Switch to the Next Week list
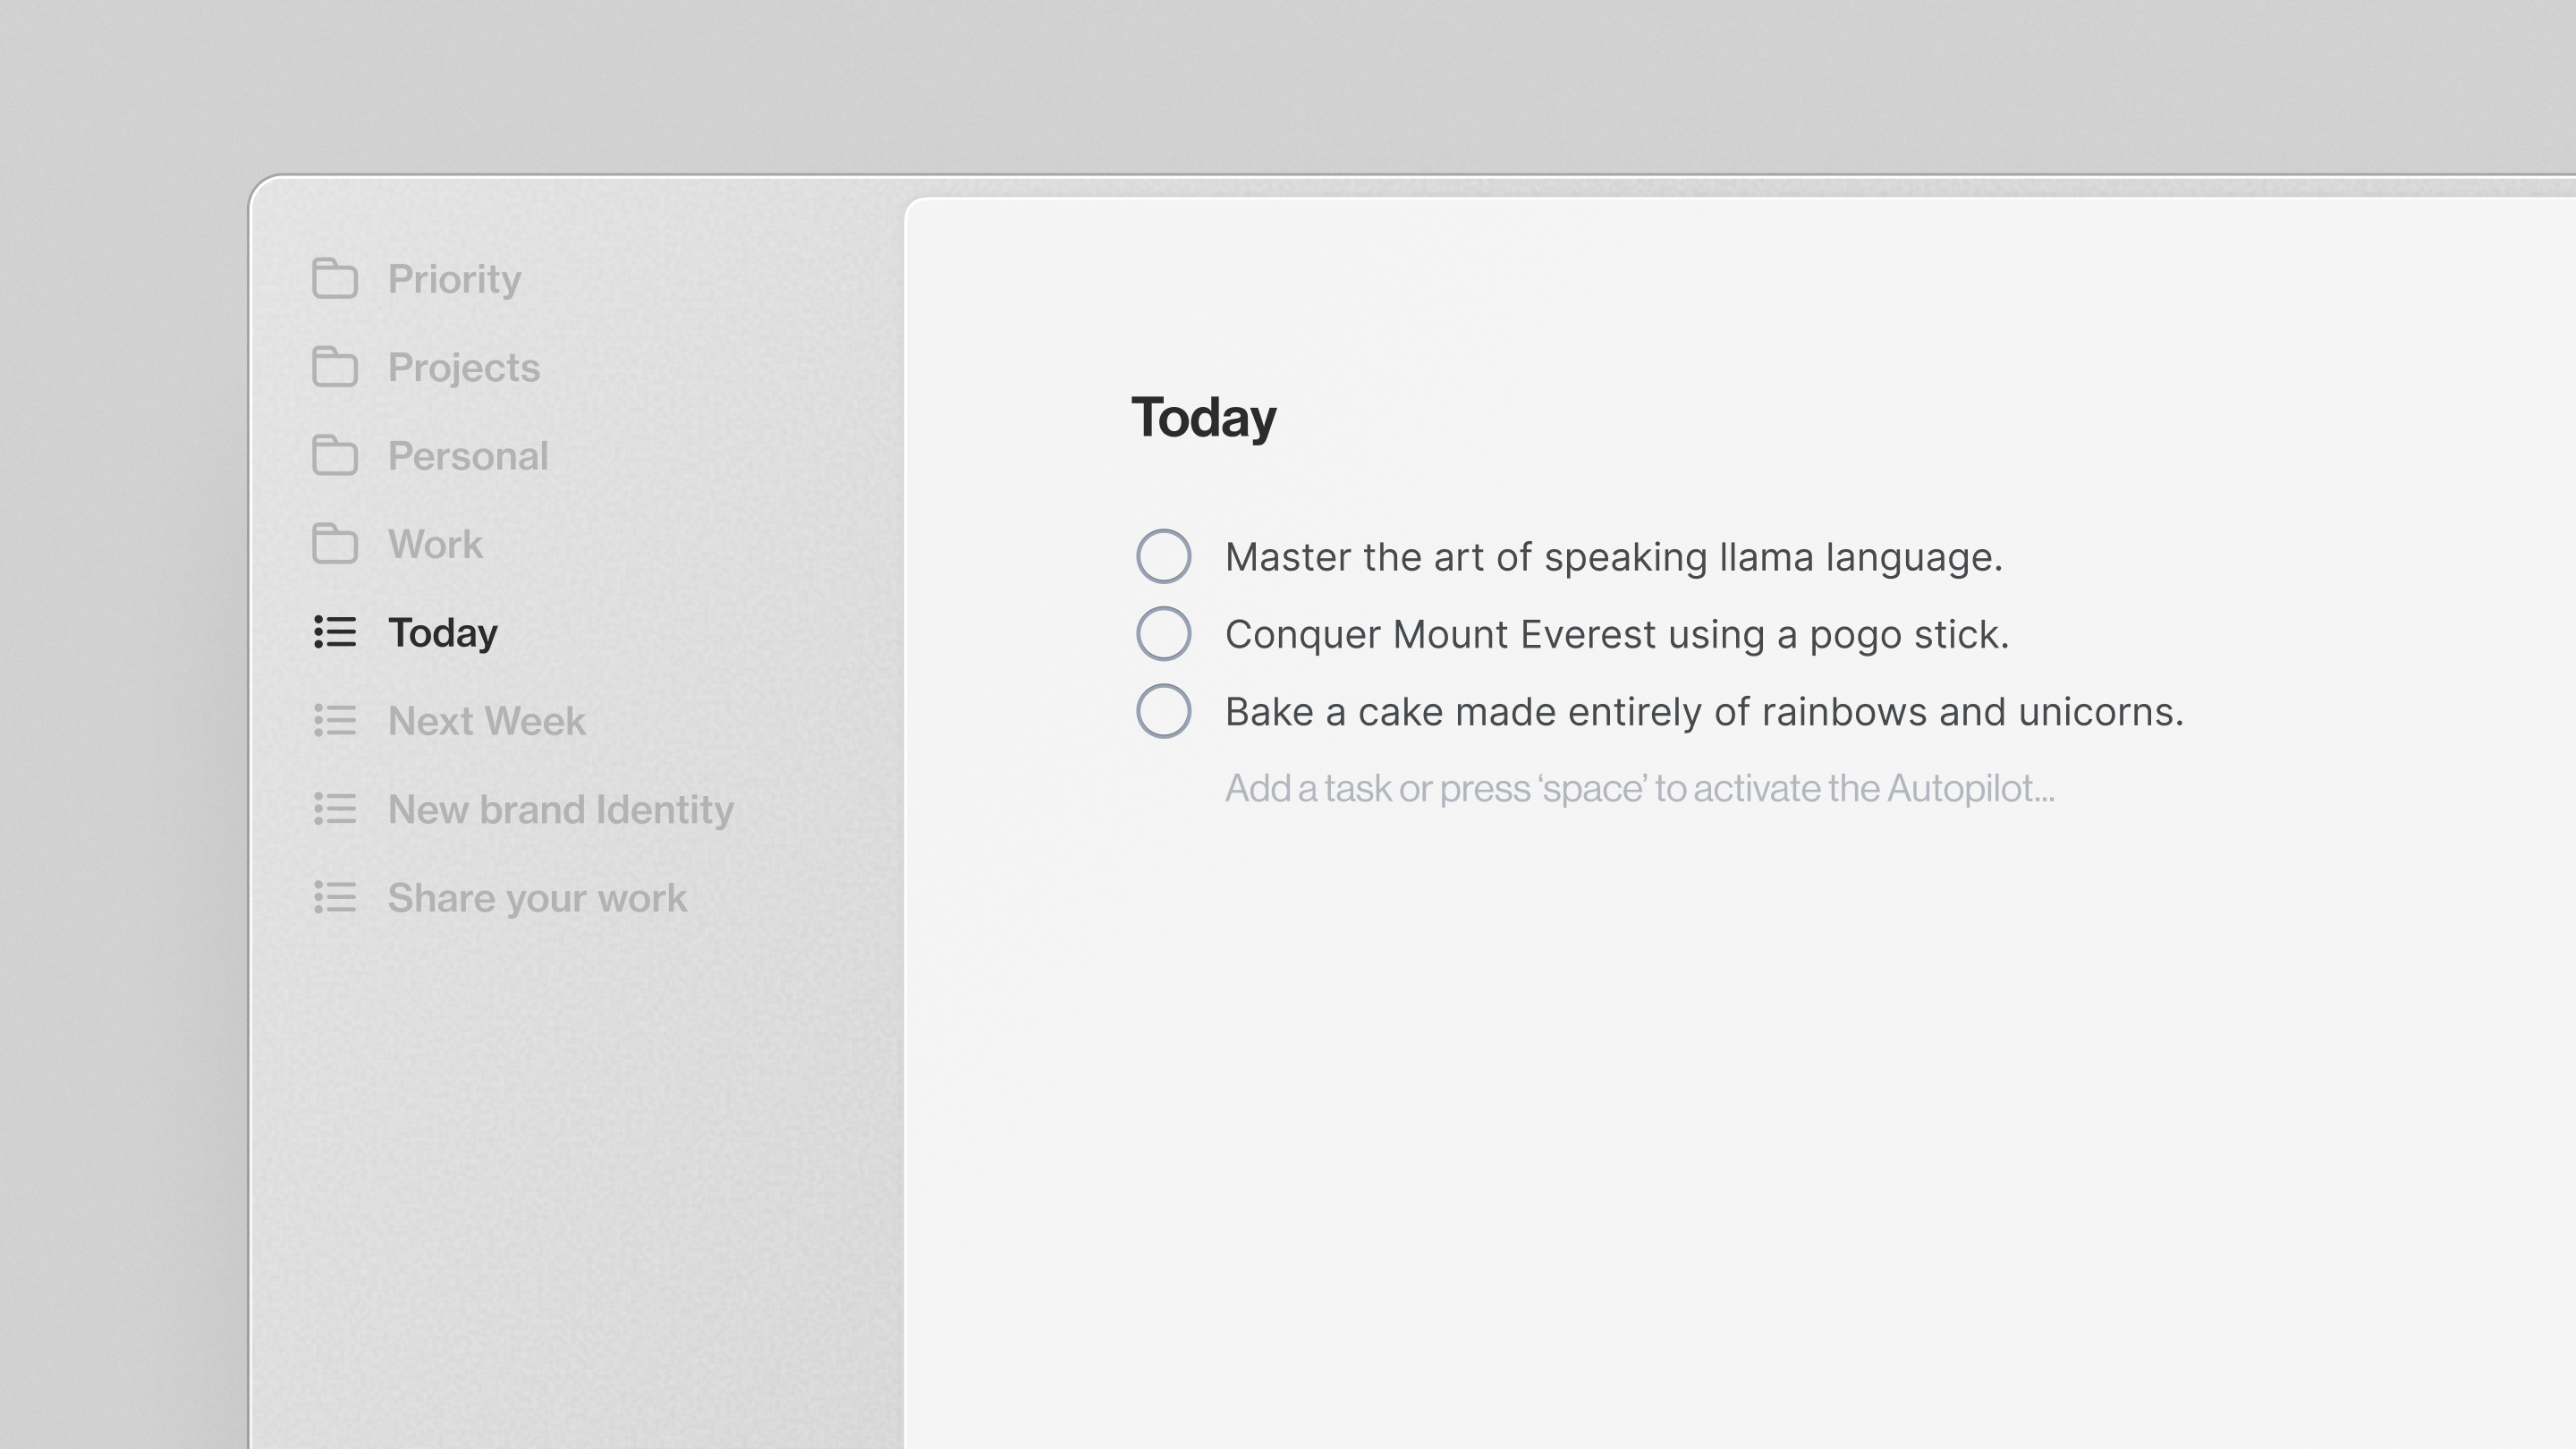Image resolution: width=2576 pixels, height=1449 pixels. click(487, 721)
